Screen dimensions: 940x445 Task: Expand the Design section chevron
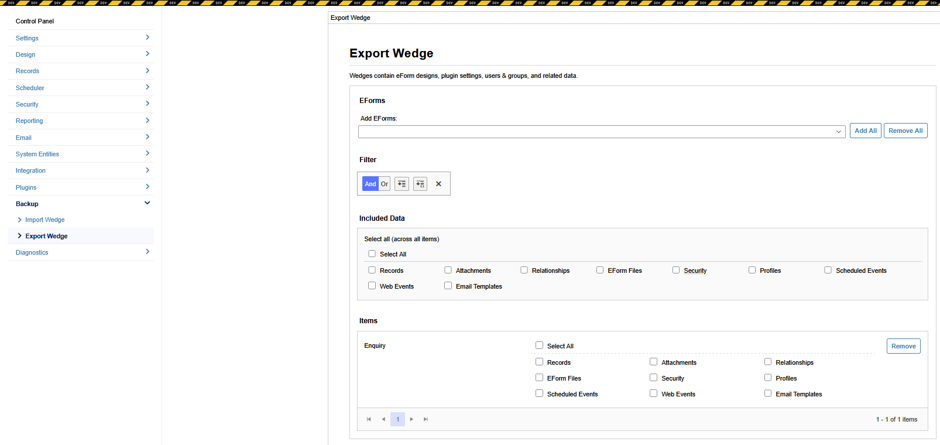tap(147, 54)
